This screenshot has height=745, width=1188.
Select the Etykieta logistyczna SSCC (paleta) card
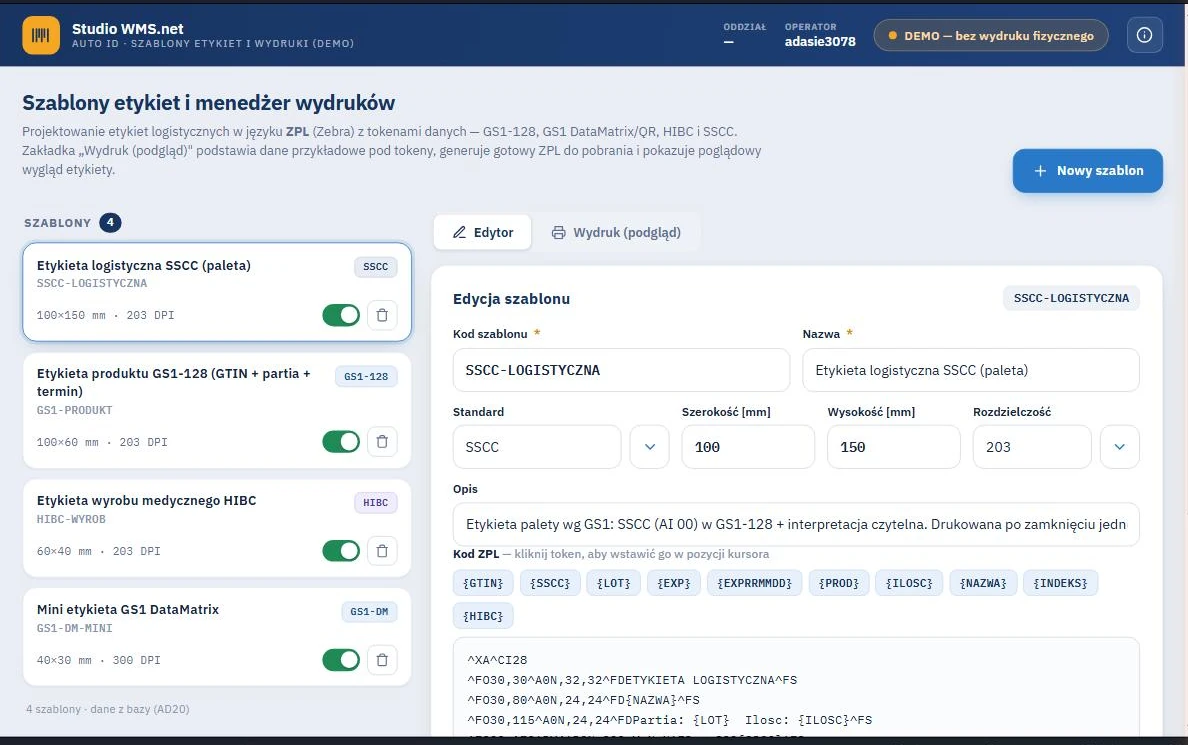(x=217, y=292)
